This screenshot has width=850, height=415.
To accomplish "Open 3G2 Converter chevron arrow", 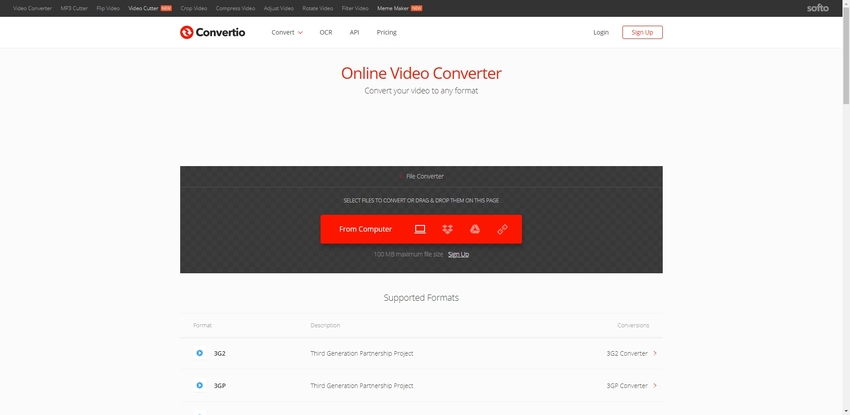I will (x=654, y=353).
